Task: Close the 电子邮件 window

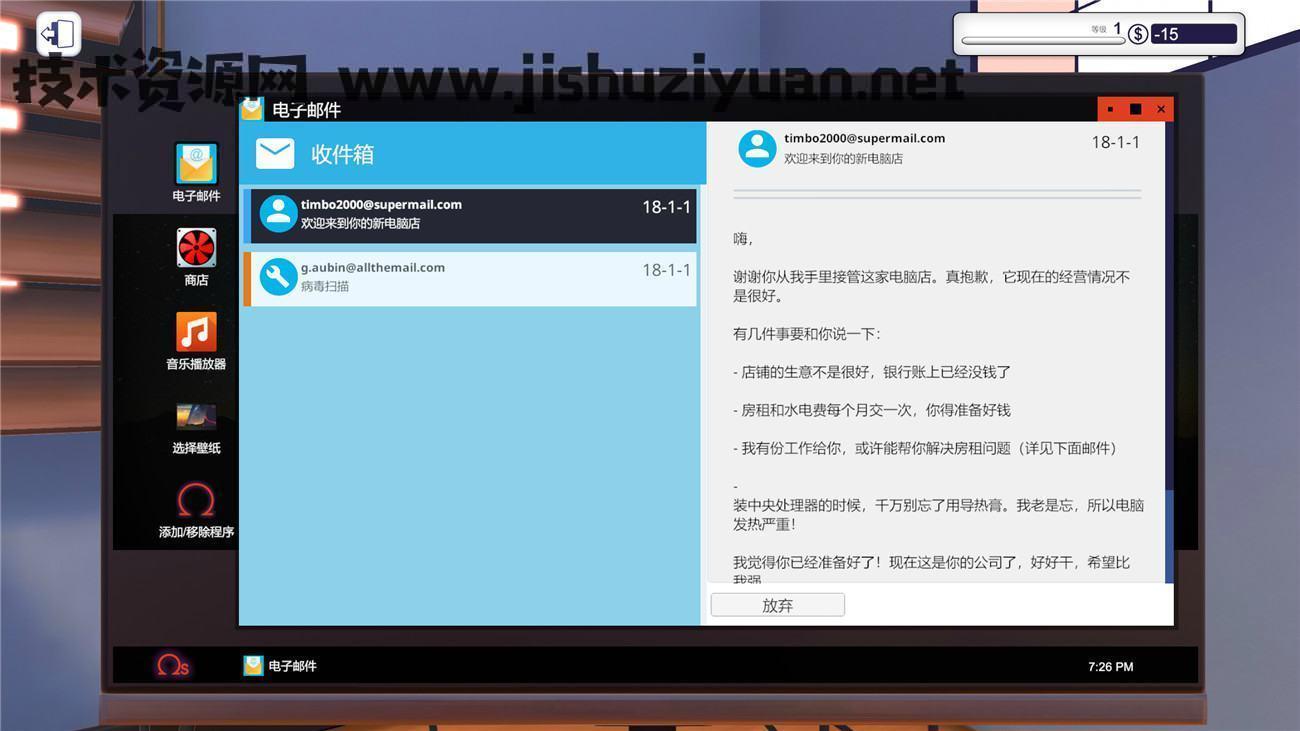Action: pyautogui.click(x=1161, y=109)
